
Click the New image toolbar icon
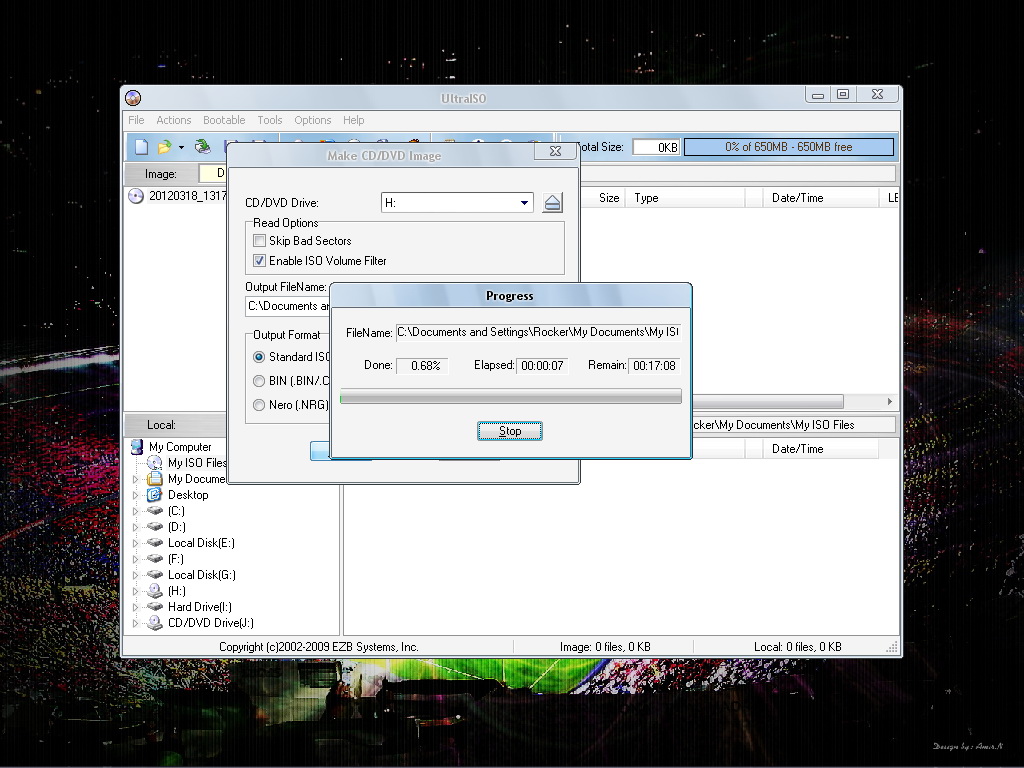[141, 147]
